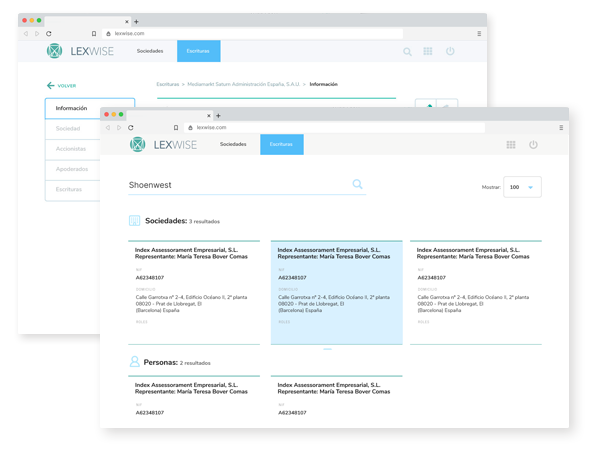Reload the page in front browser window
596x462 pixels.
131,128
